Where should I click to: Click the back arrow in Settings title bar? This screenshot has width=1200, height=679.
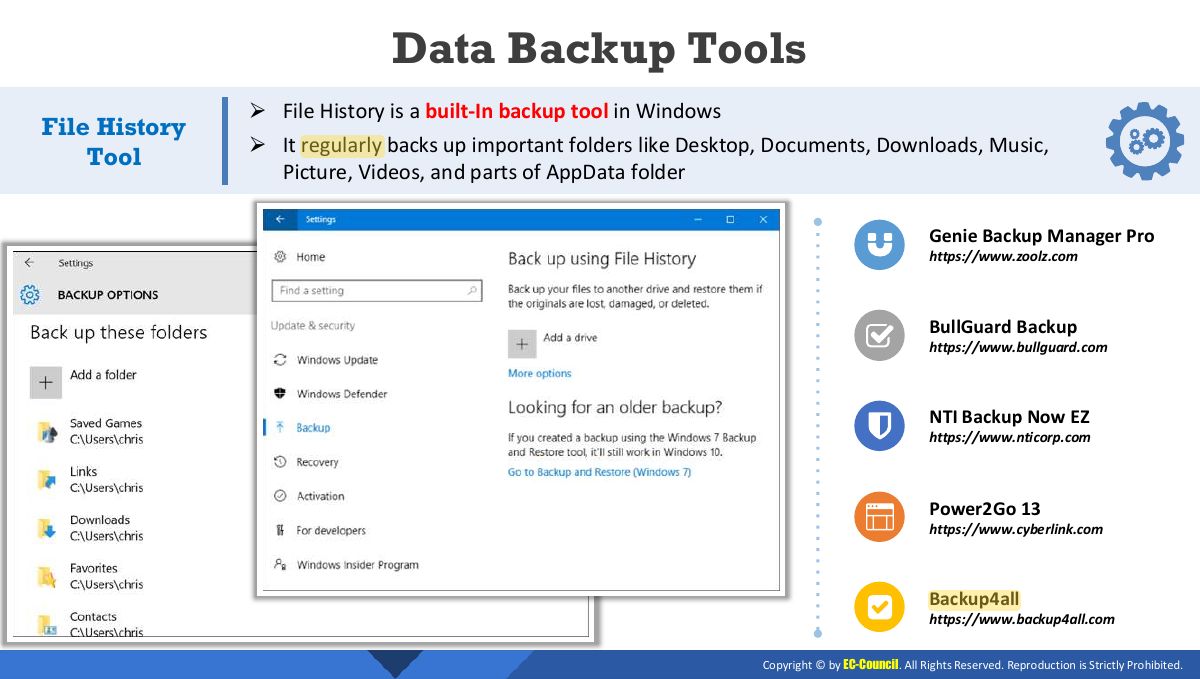click(280, 219)
